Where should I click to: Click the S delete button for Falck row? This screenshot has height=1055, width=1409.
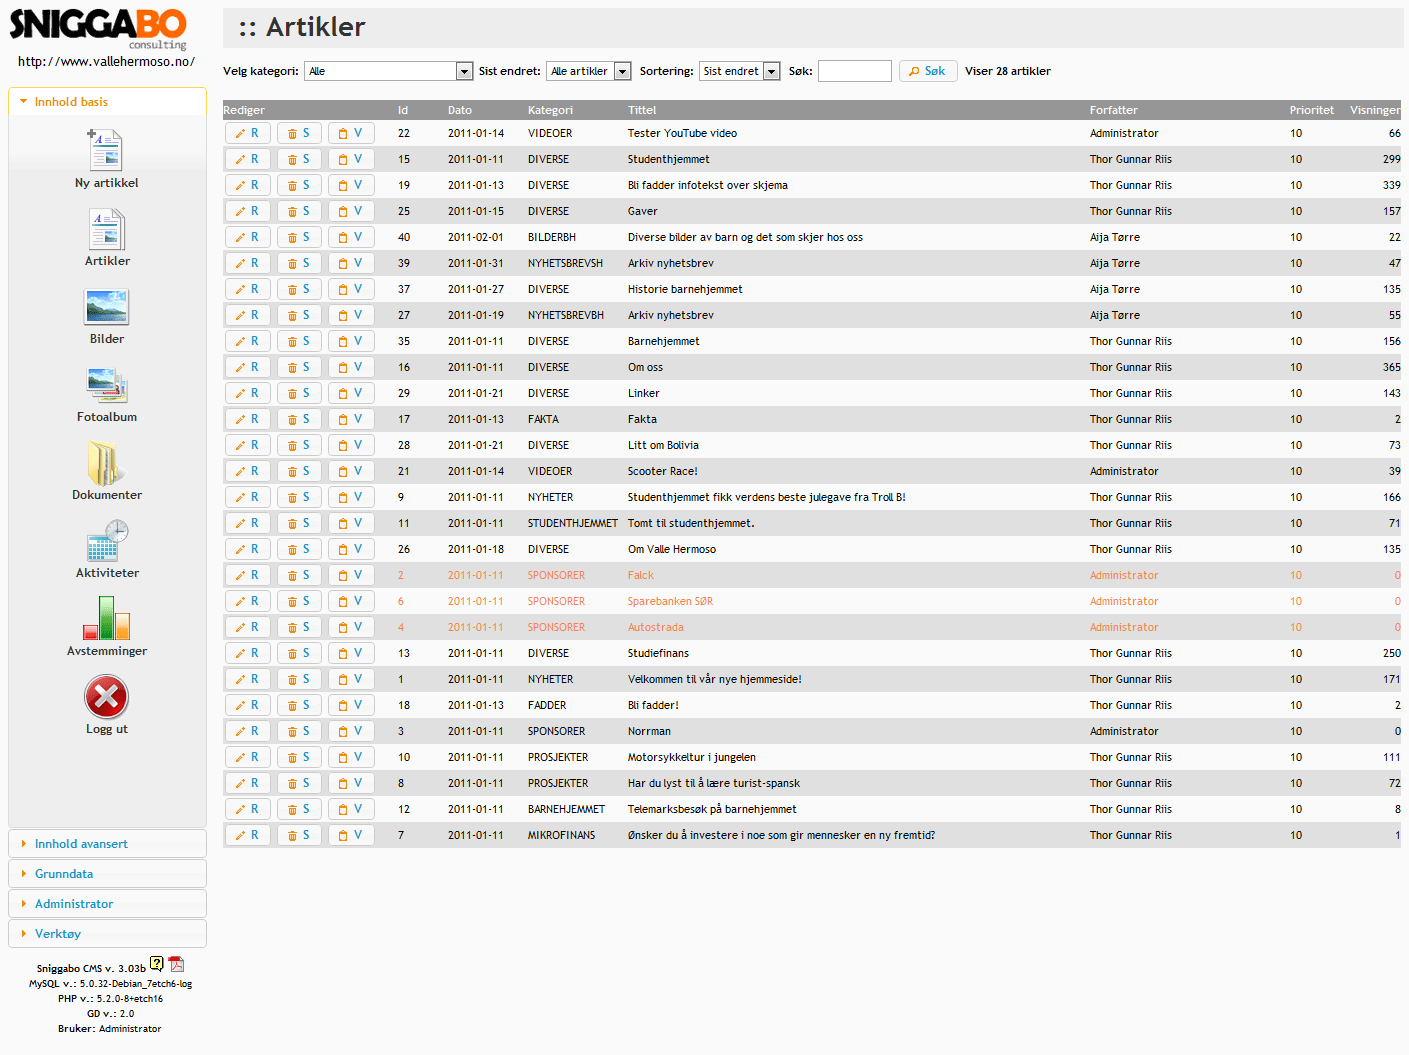[299, 575]
